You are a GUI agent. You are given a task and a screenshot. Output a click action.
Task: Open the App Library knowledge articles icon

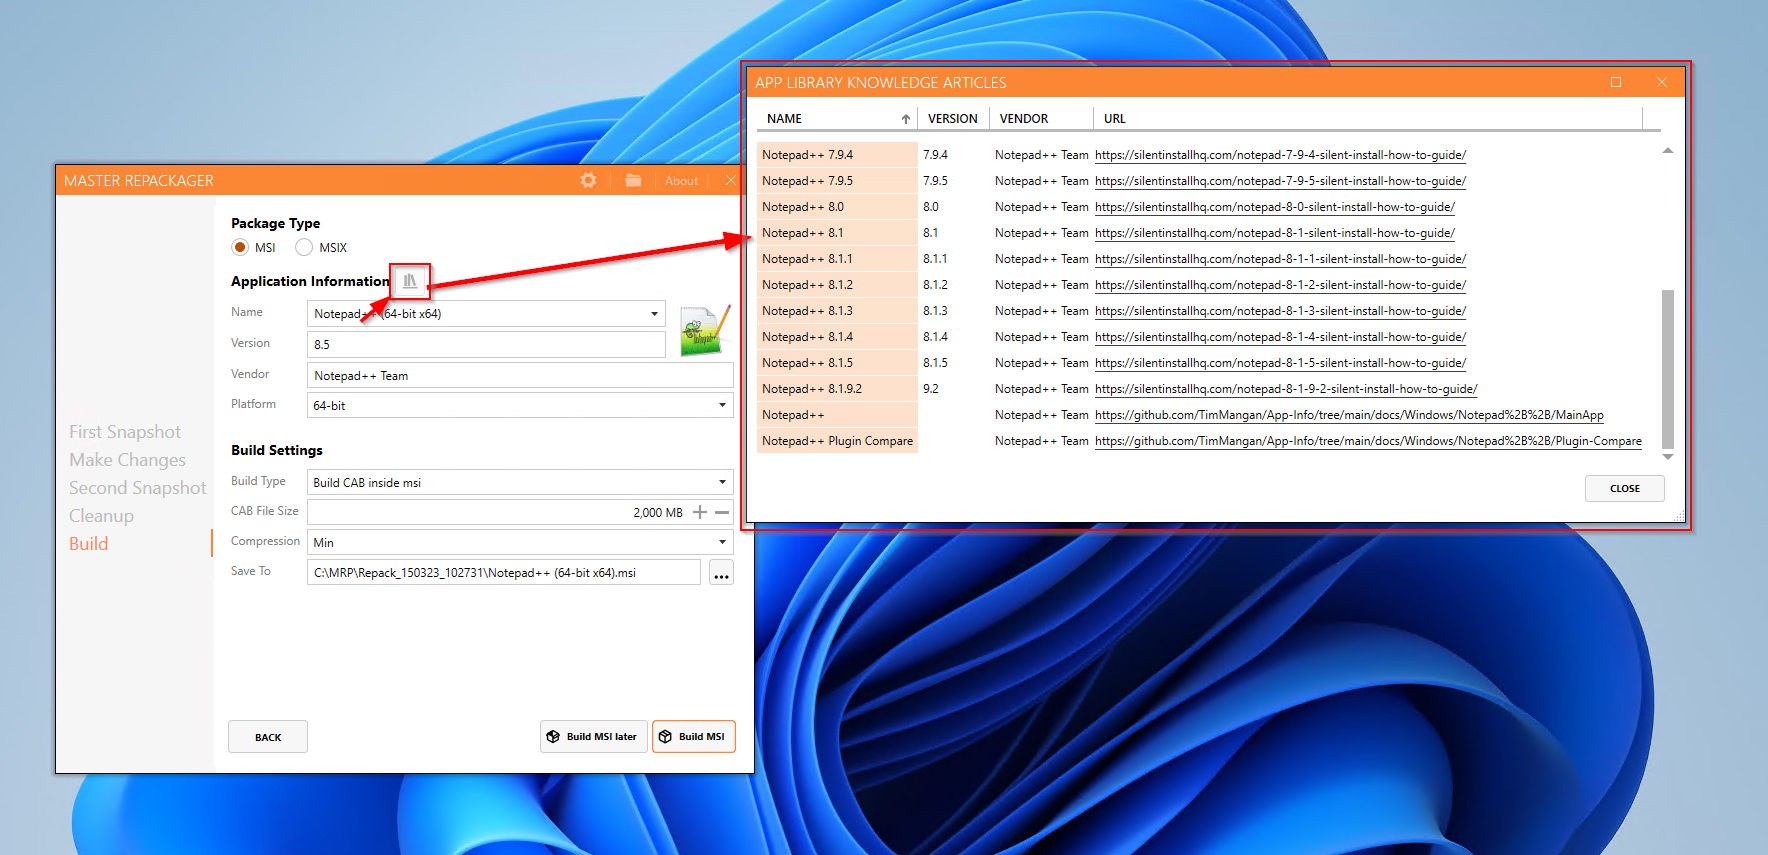coord(410,281)
